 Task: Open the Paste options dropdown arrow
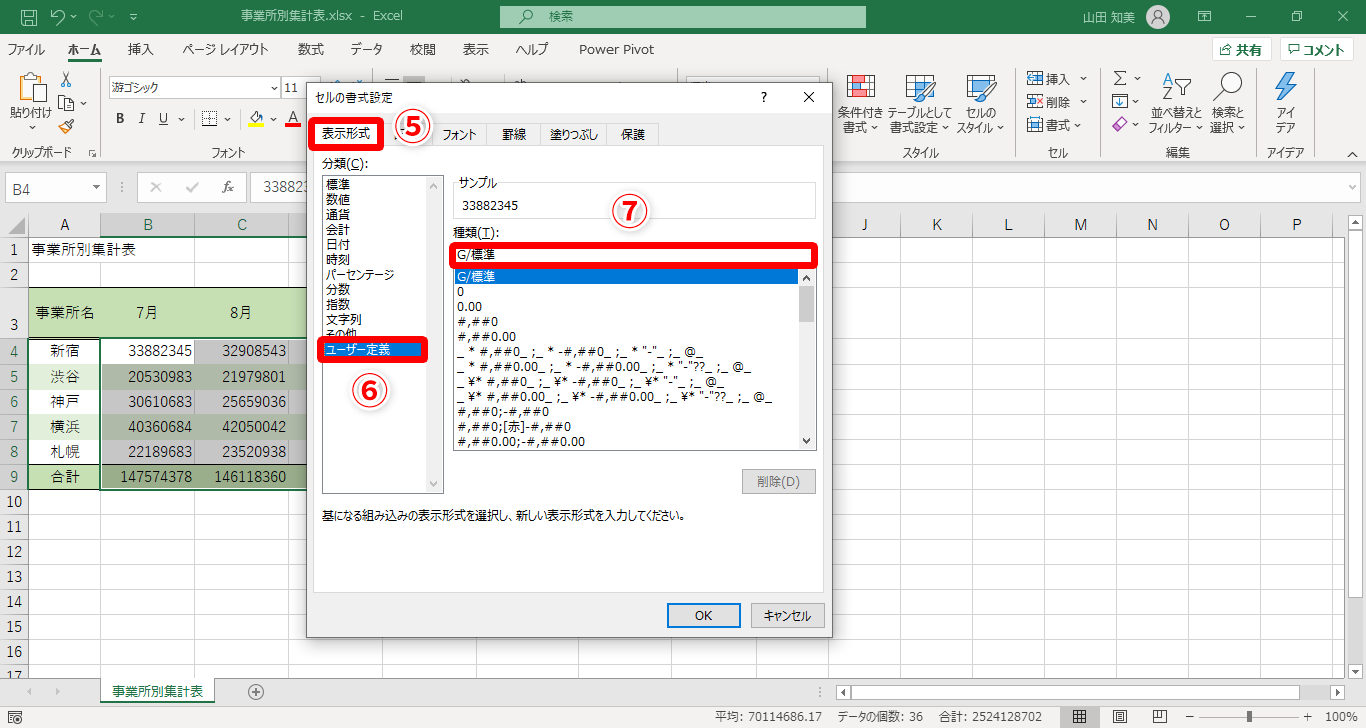coord(32,127)
